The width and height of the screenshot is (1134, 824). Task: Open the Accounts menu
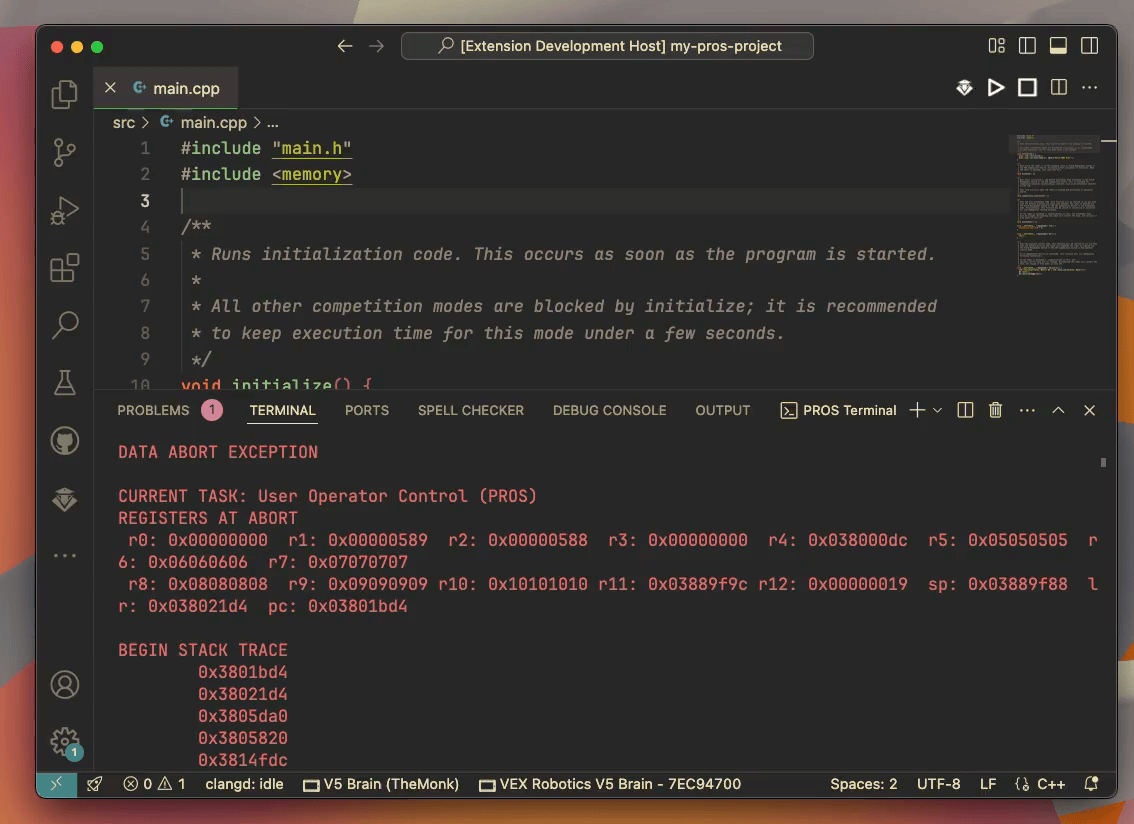[64, 684]
